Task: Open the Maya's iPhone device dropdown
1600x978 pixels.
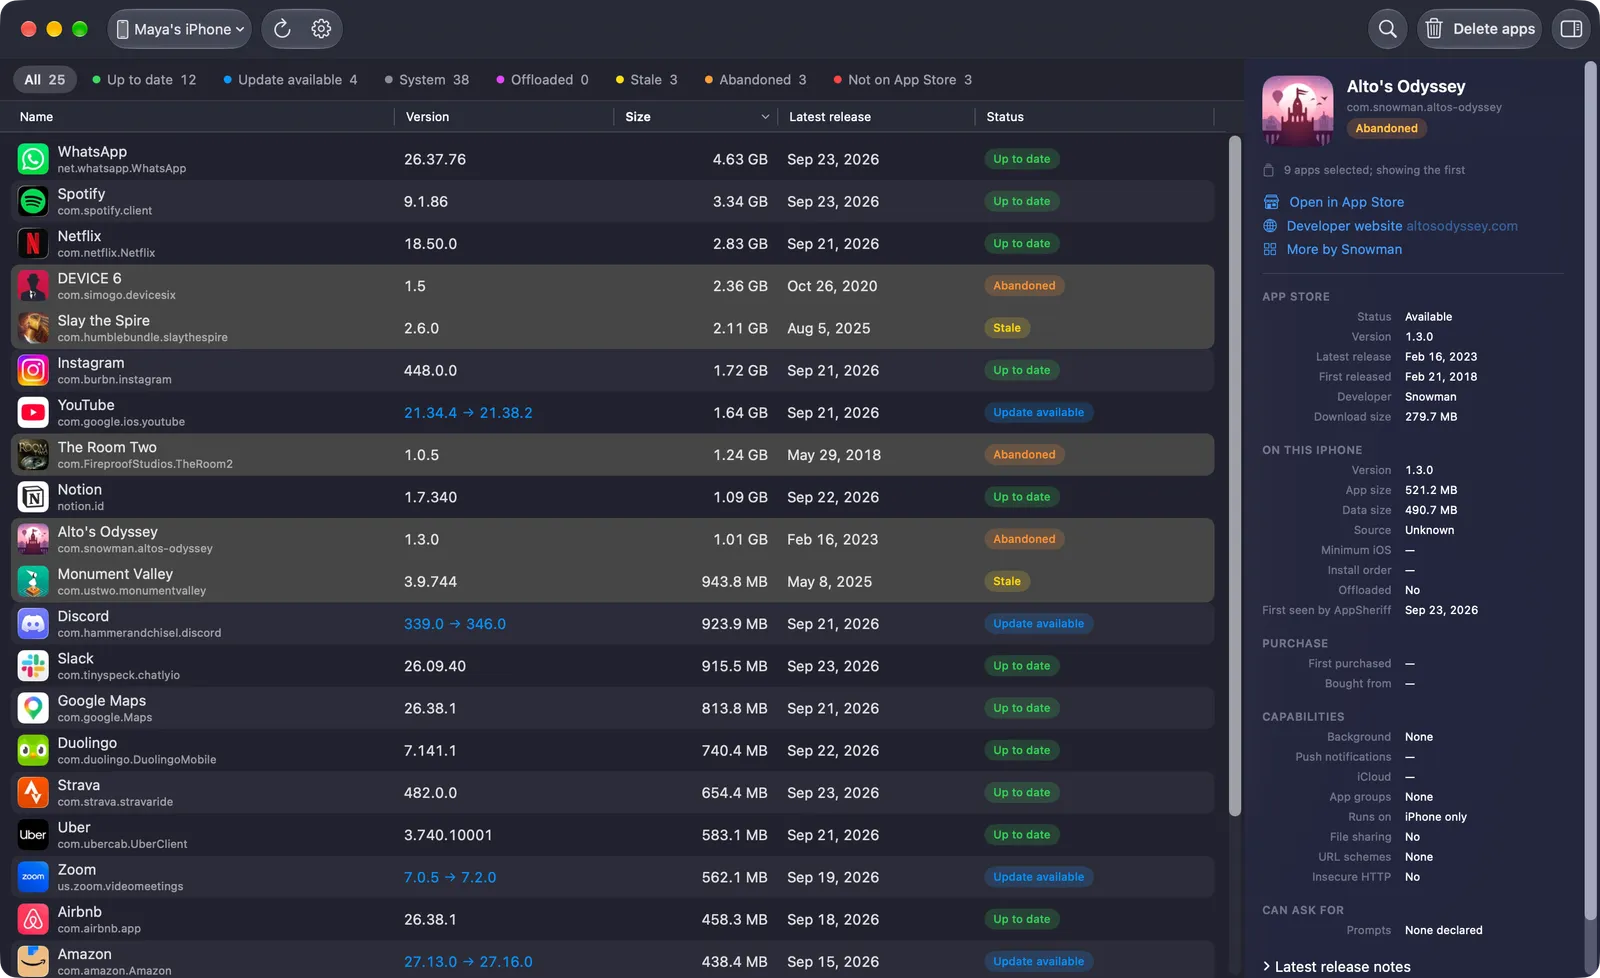Action: click(x=180, y=29)
